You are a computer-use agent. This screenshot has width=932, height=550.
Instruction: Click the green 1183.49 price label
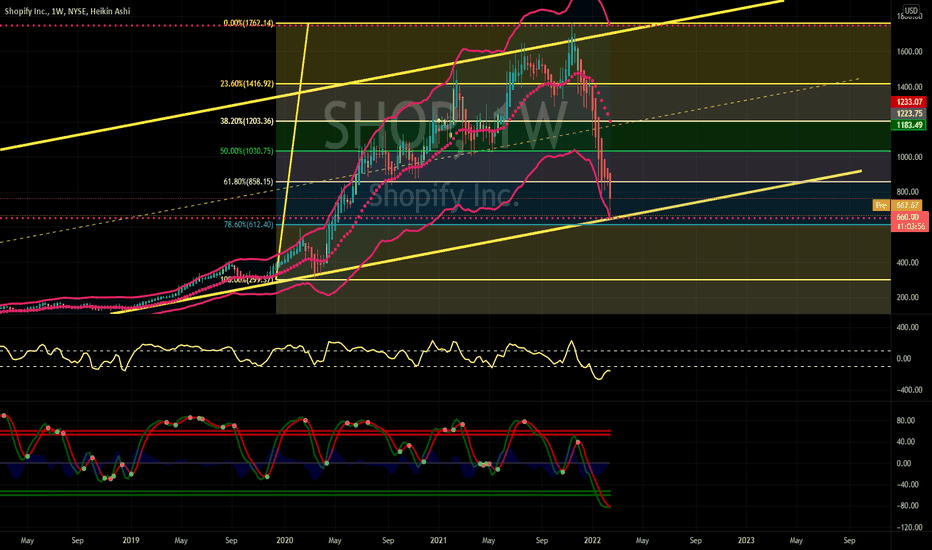[x=909, y=125]
